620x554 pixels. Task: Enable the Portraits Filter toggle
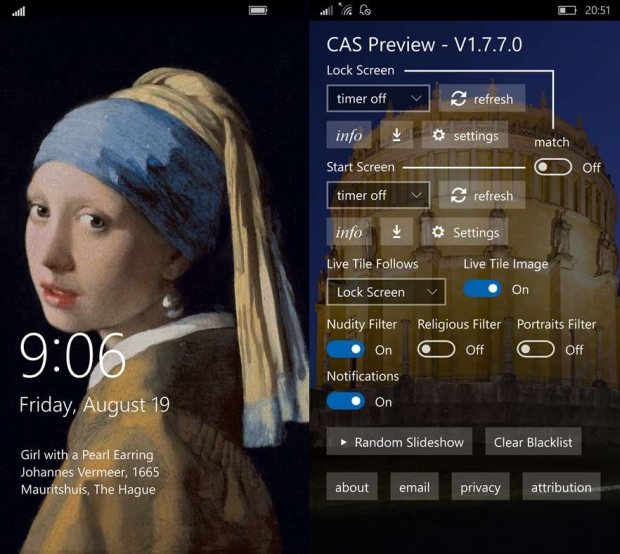[x=536, y=349]
